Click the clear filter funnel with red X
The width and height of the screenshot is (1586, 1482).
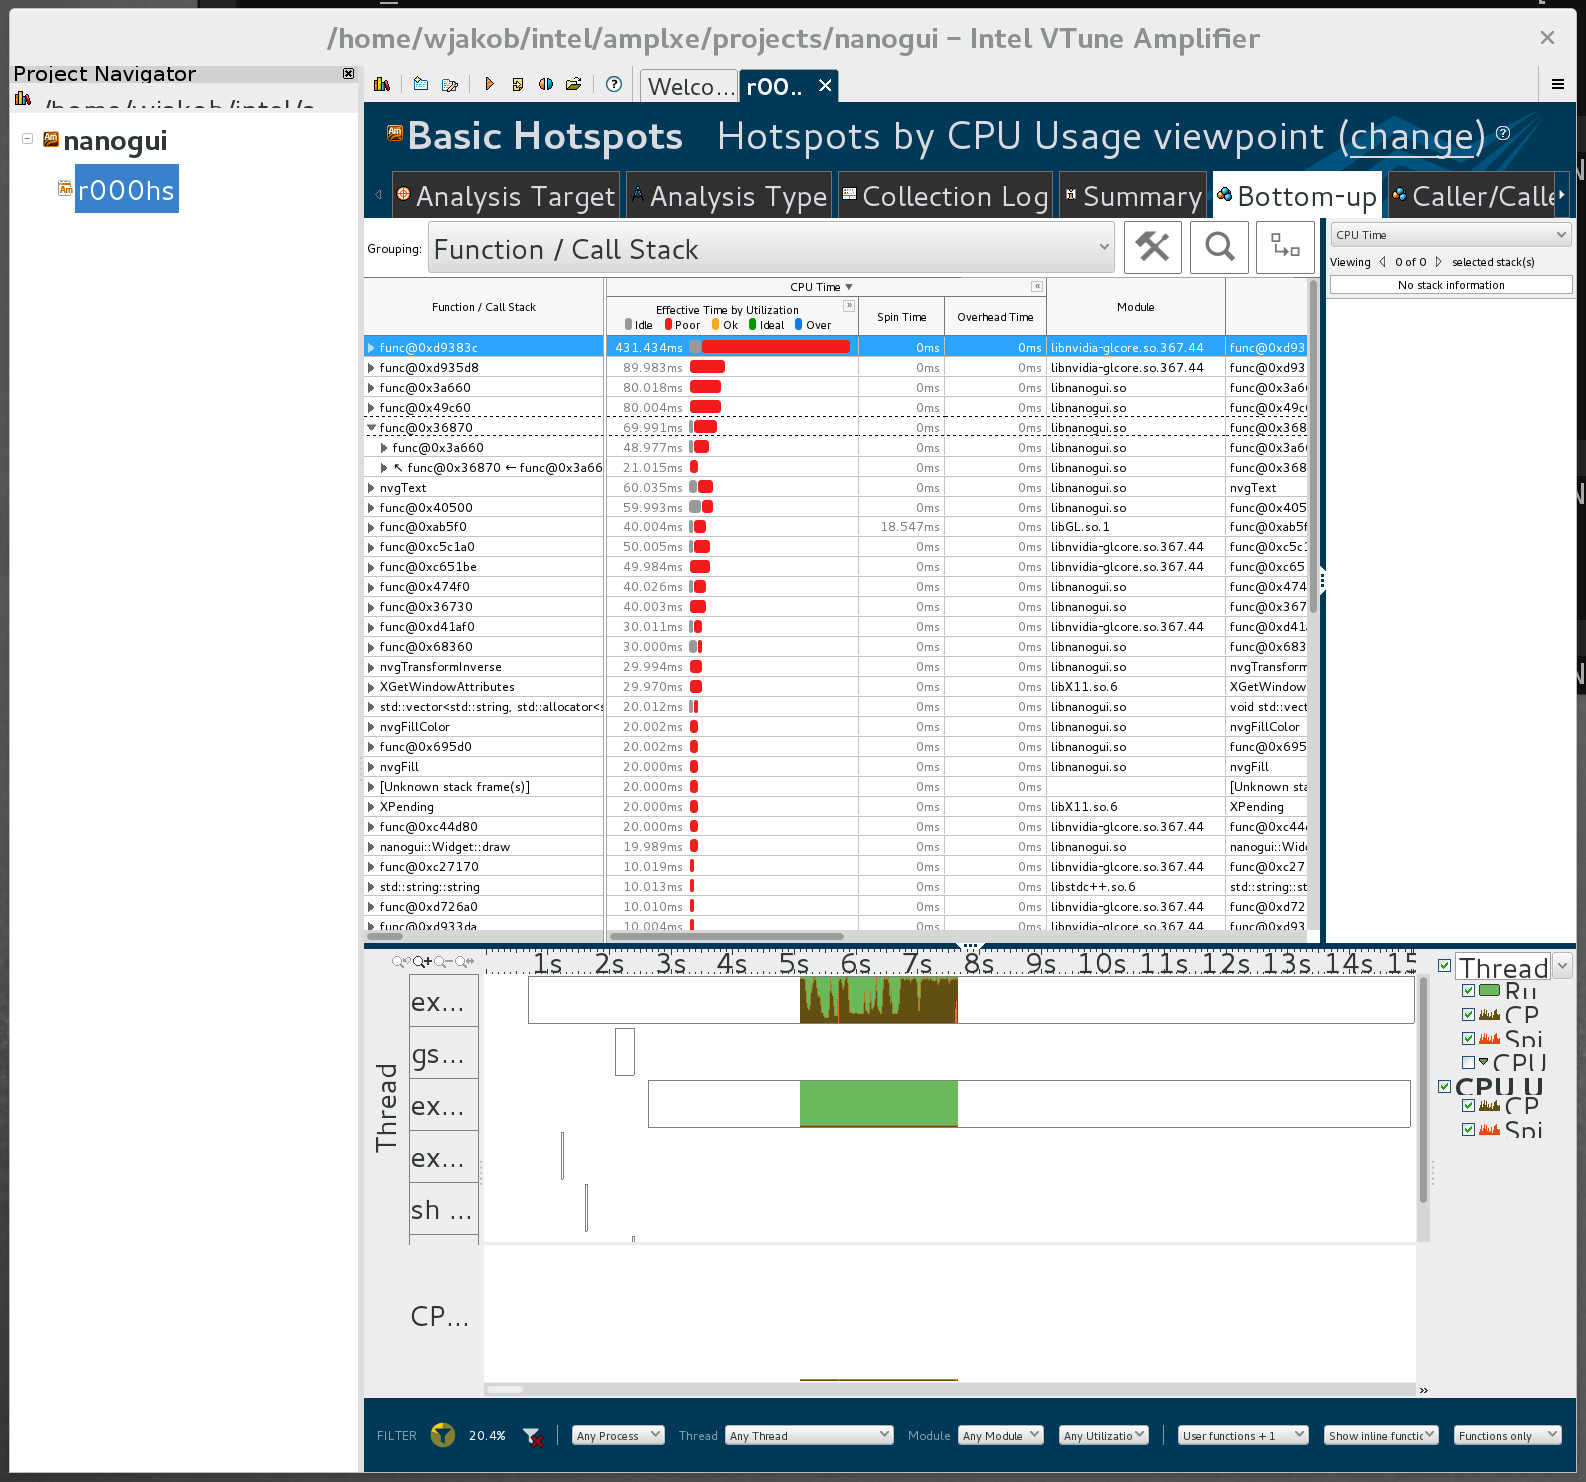[533, 1437]
